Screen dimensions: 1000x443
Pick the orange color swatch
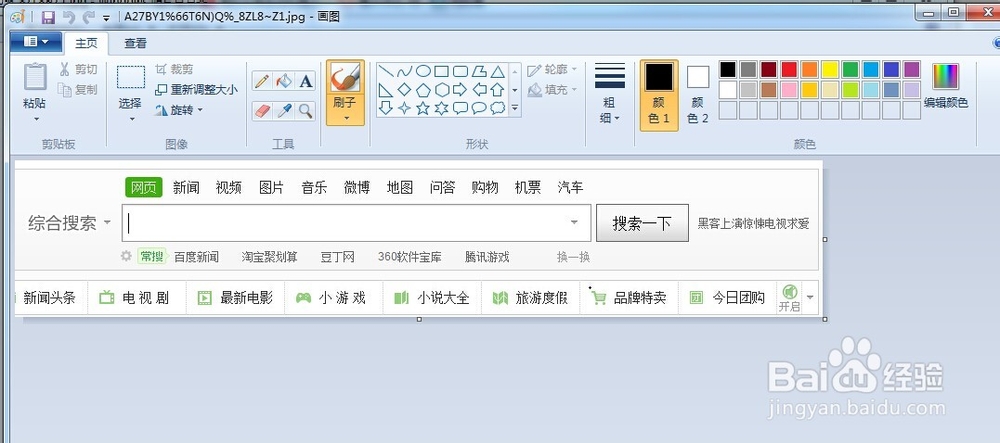(x=809, y=69)
